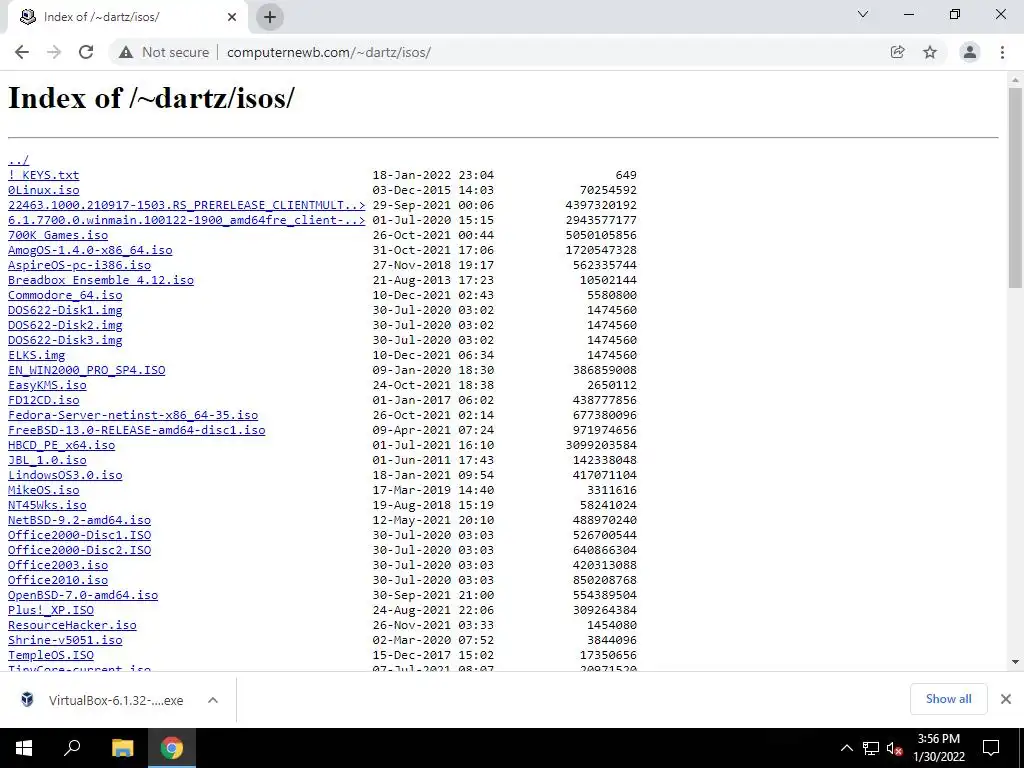The height and width of the screenshot is (768, 1024).
Task: Download LindowsOS3.0.iso
Action: (65, 475)
